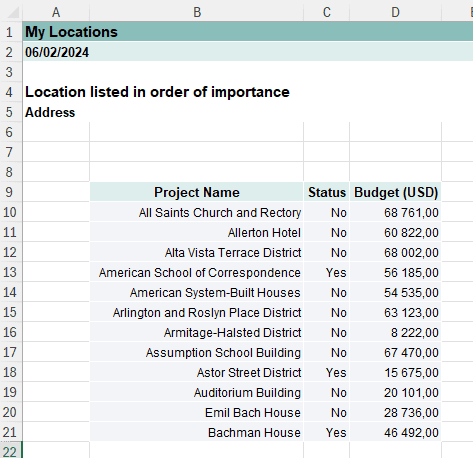Select 'Arlington and Roslyn Place District' cell
The image size is (473, 458).
[197, 312]
